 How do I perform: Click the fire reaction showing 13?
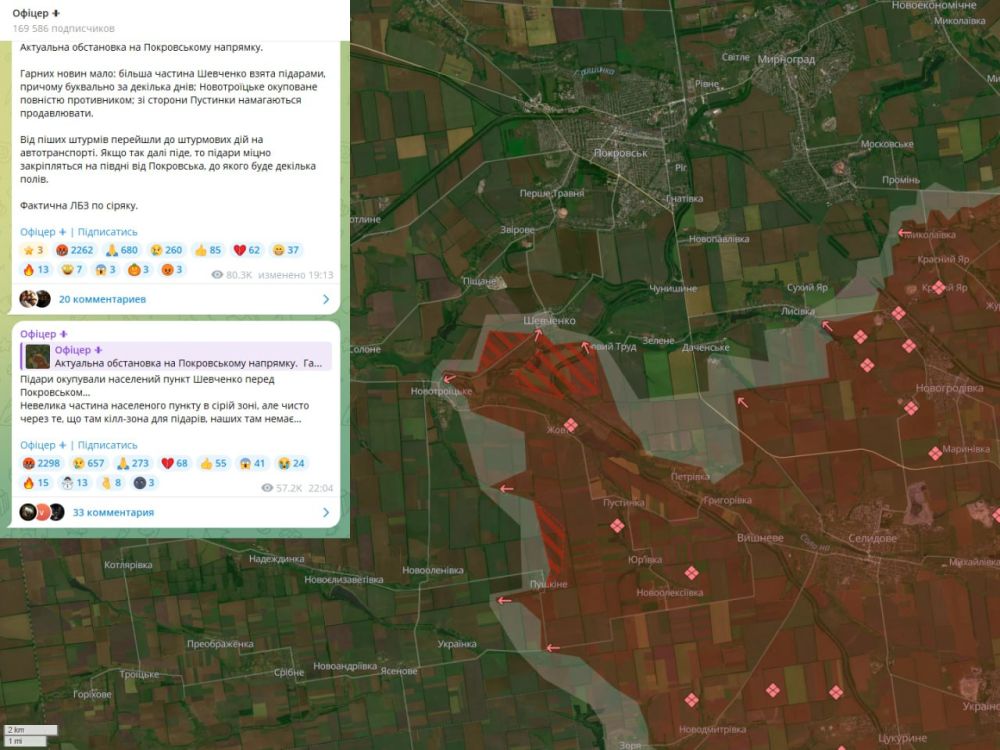pos(35,270)
